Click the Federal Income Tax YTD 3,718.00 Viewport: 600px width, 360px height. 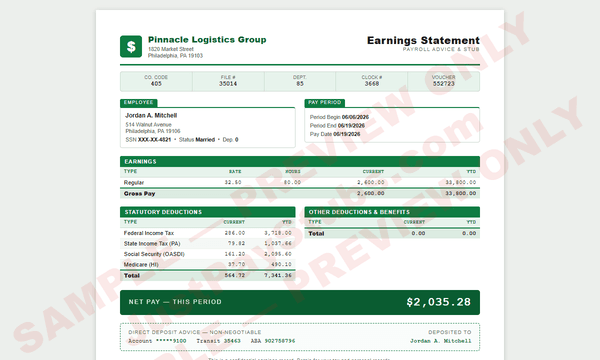[278, 233]
